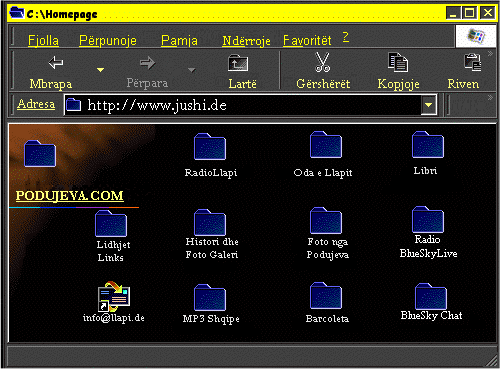Image resolution: width=500 pixels, height=369 pixels.
Task: Open the question mark help menu
Action: (346, 37)
